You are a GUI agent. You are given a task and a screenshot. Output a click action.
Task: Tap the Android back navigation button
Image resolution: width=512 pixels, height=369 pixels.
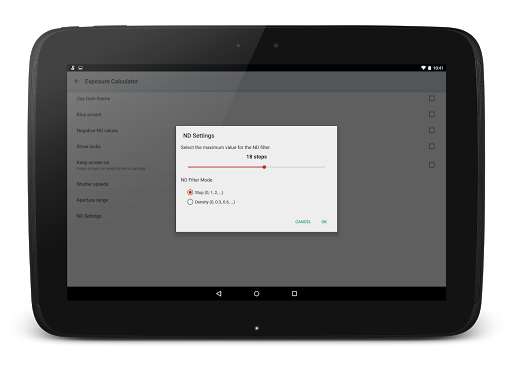click(x=218, y=293)
